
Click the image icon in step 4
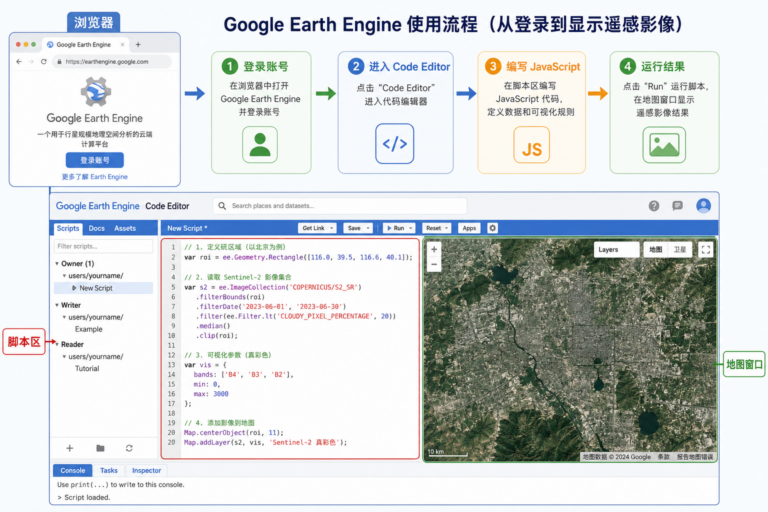coord(664,145)
